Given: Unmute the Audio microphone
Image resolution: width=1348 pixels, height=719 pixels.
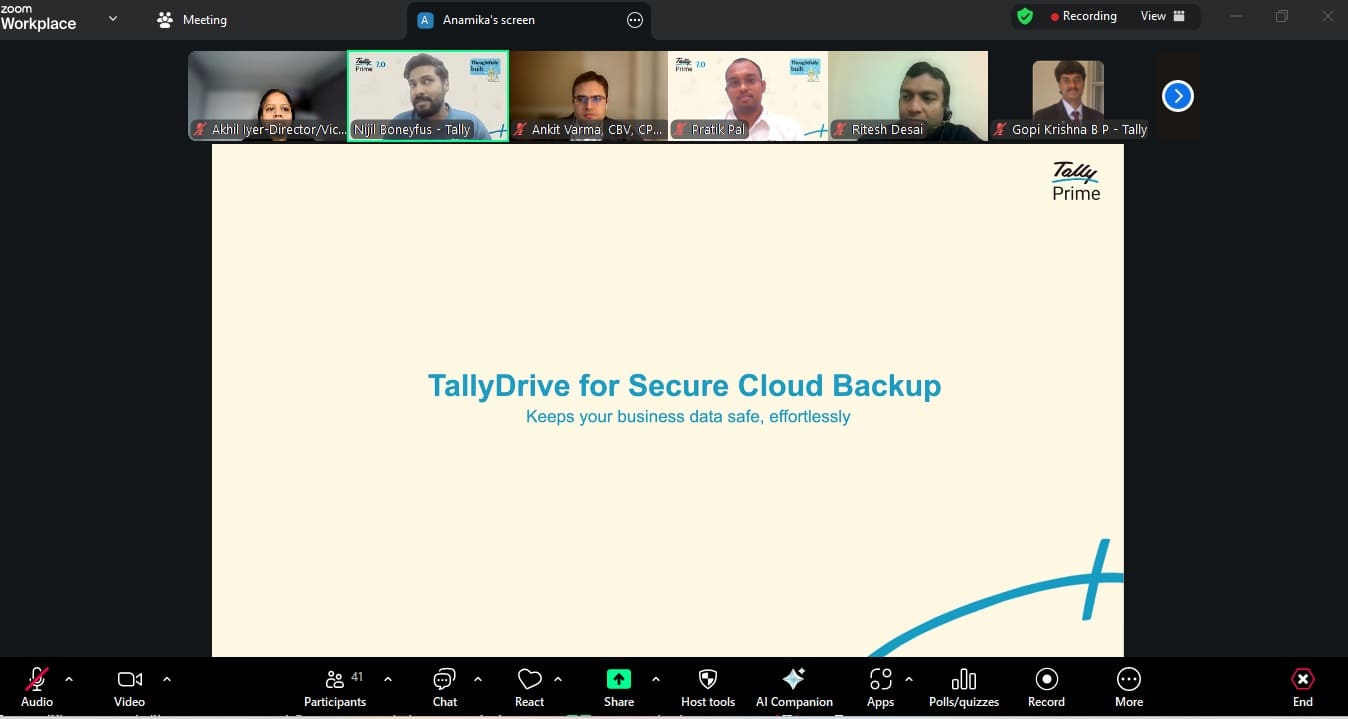Looking at the screenshot, I should [37, 688].
